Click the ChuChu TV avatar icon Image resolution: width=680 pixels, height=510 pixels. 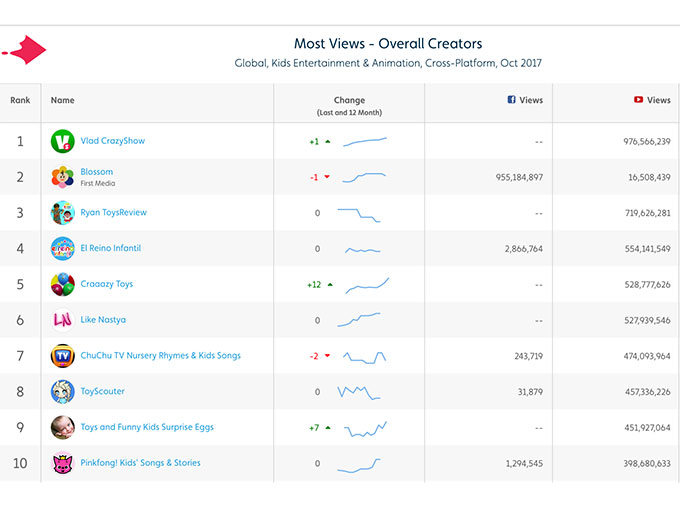62,356
